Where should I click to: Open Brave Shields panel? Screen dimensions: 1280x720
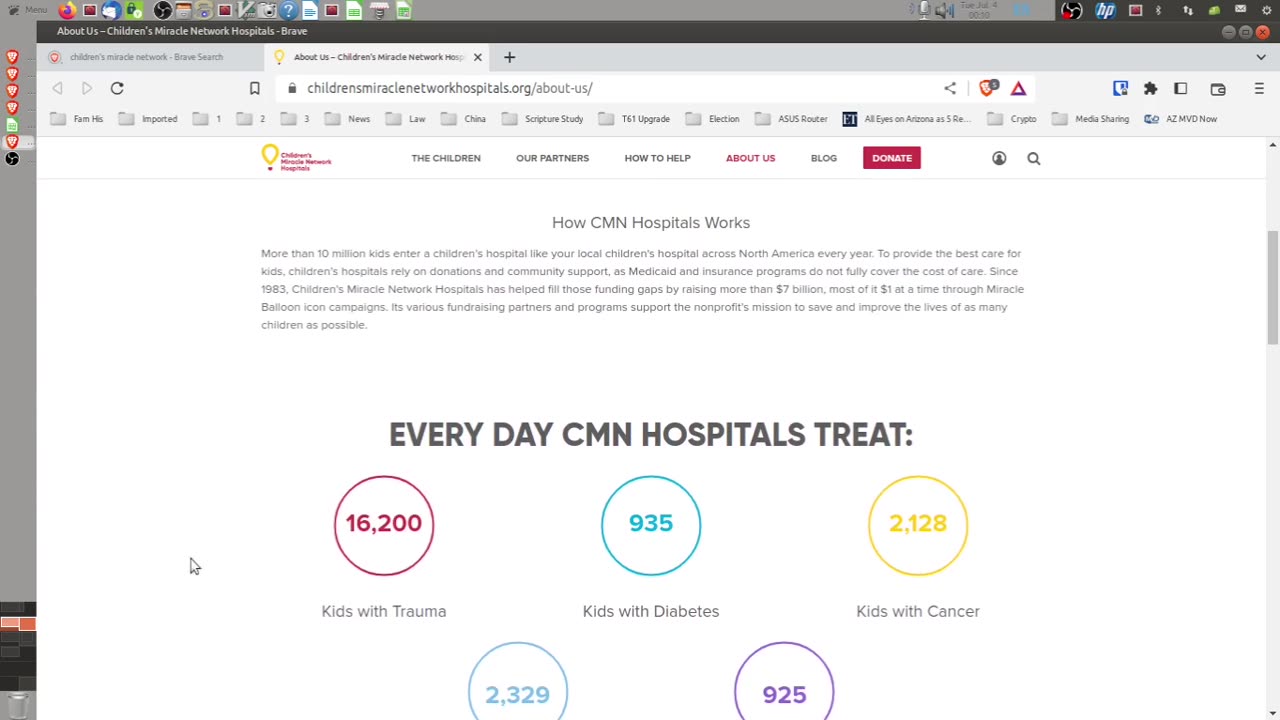(x=988, y=88)
